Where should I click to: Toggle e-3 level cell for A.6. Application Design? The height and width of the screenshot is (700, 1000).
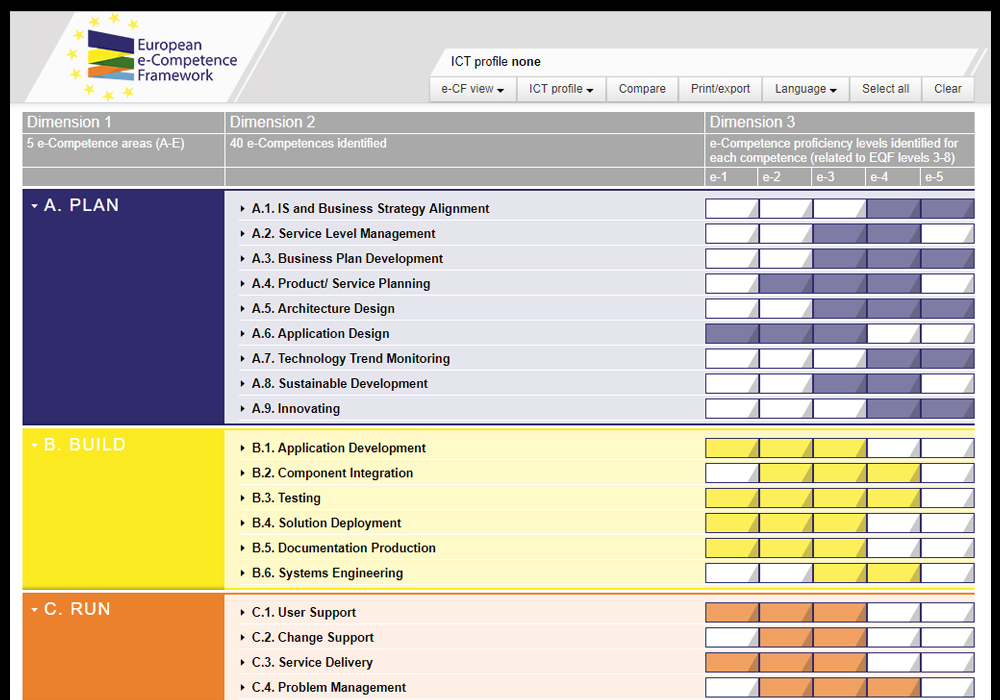839,334
